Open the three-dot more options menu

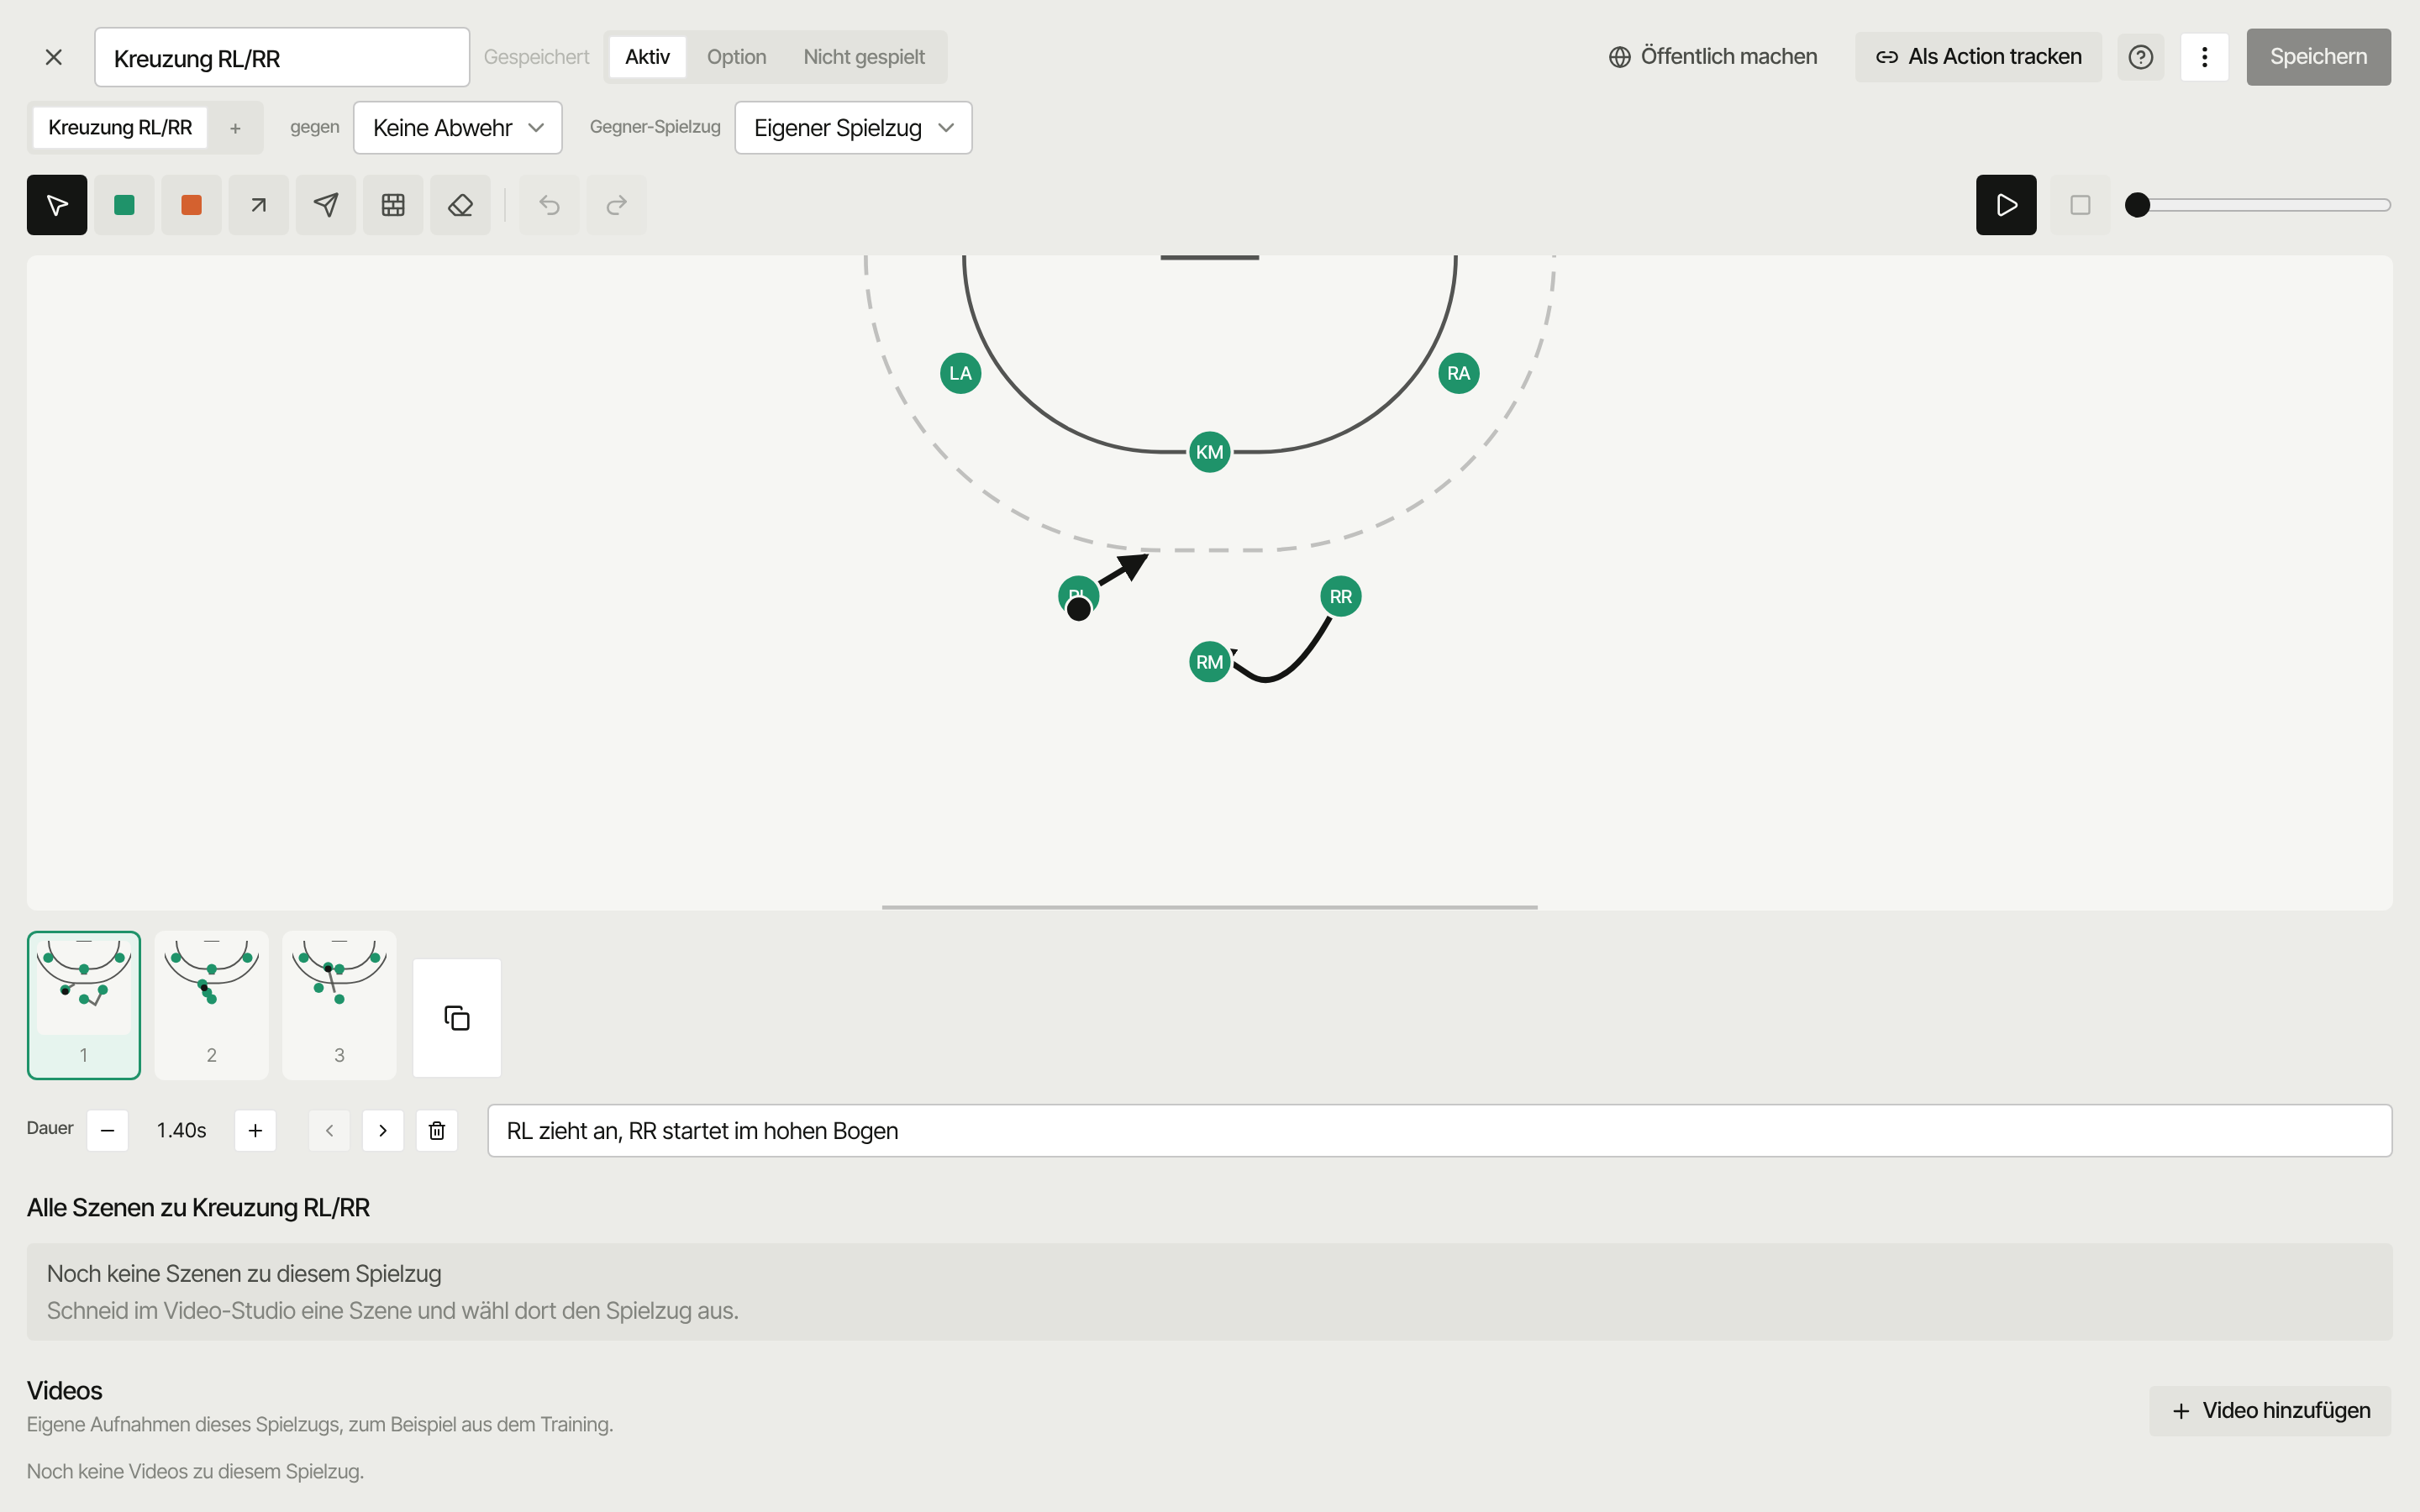click(2204, 57)
